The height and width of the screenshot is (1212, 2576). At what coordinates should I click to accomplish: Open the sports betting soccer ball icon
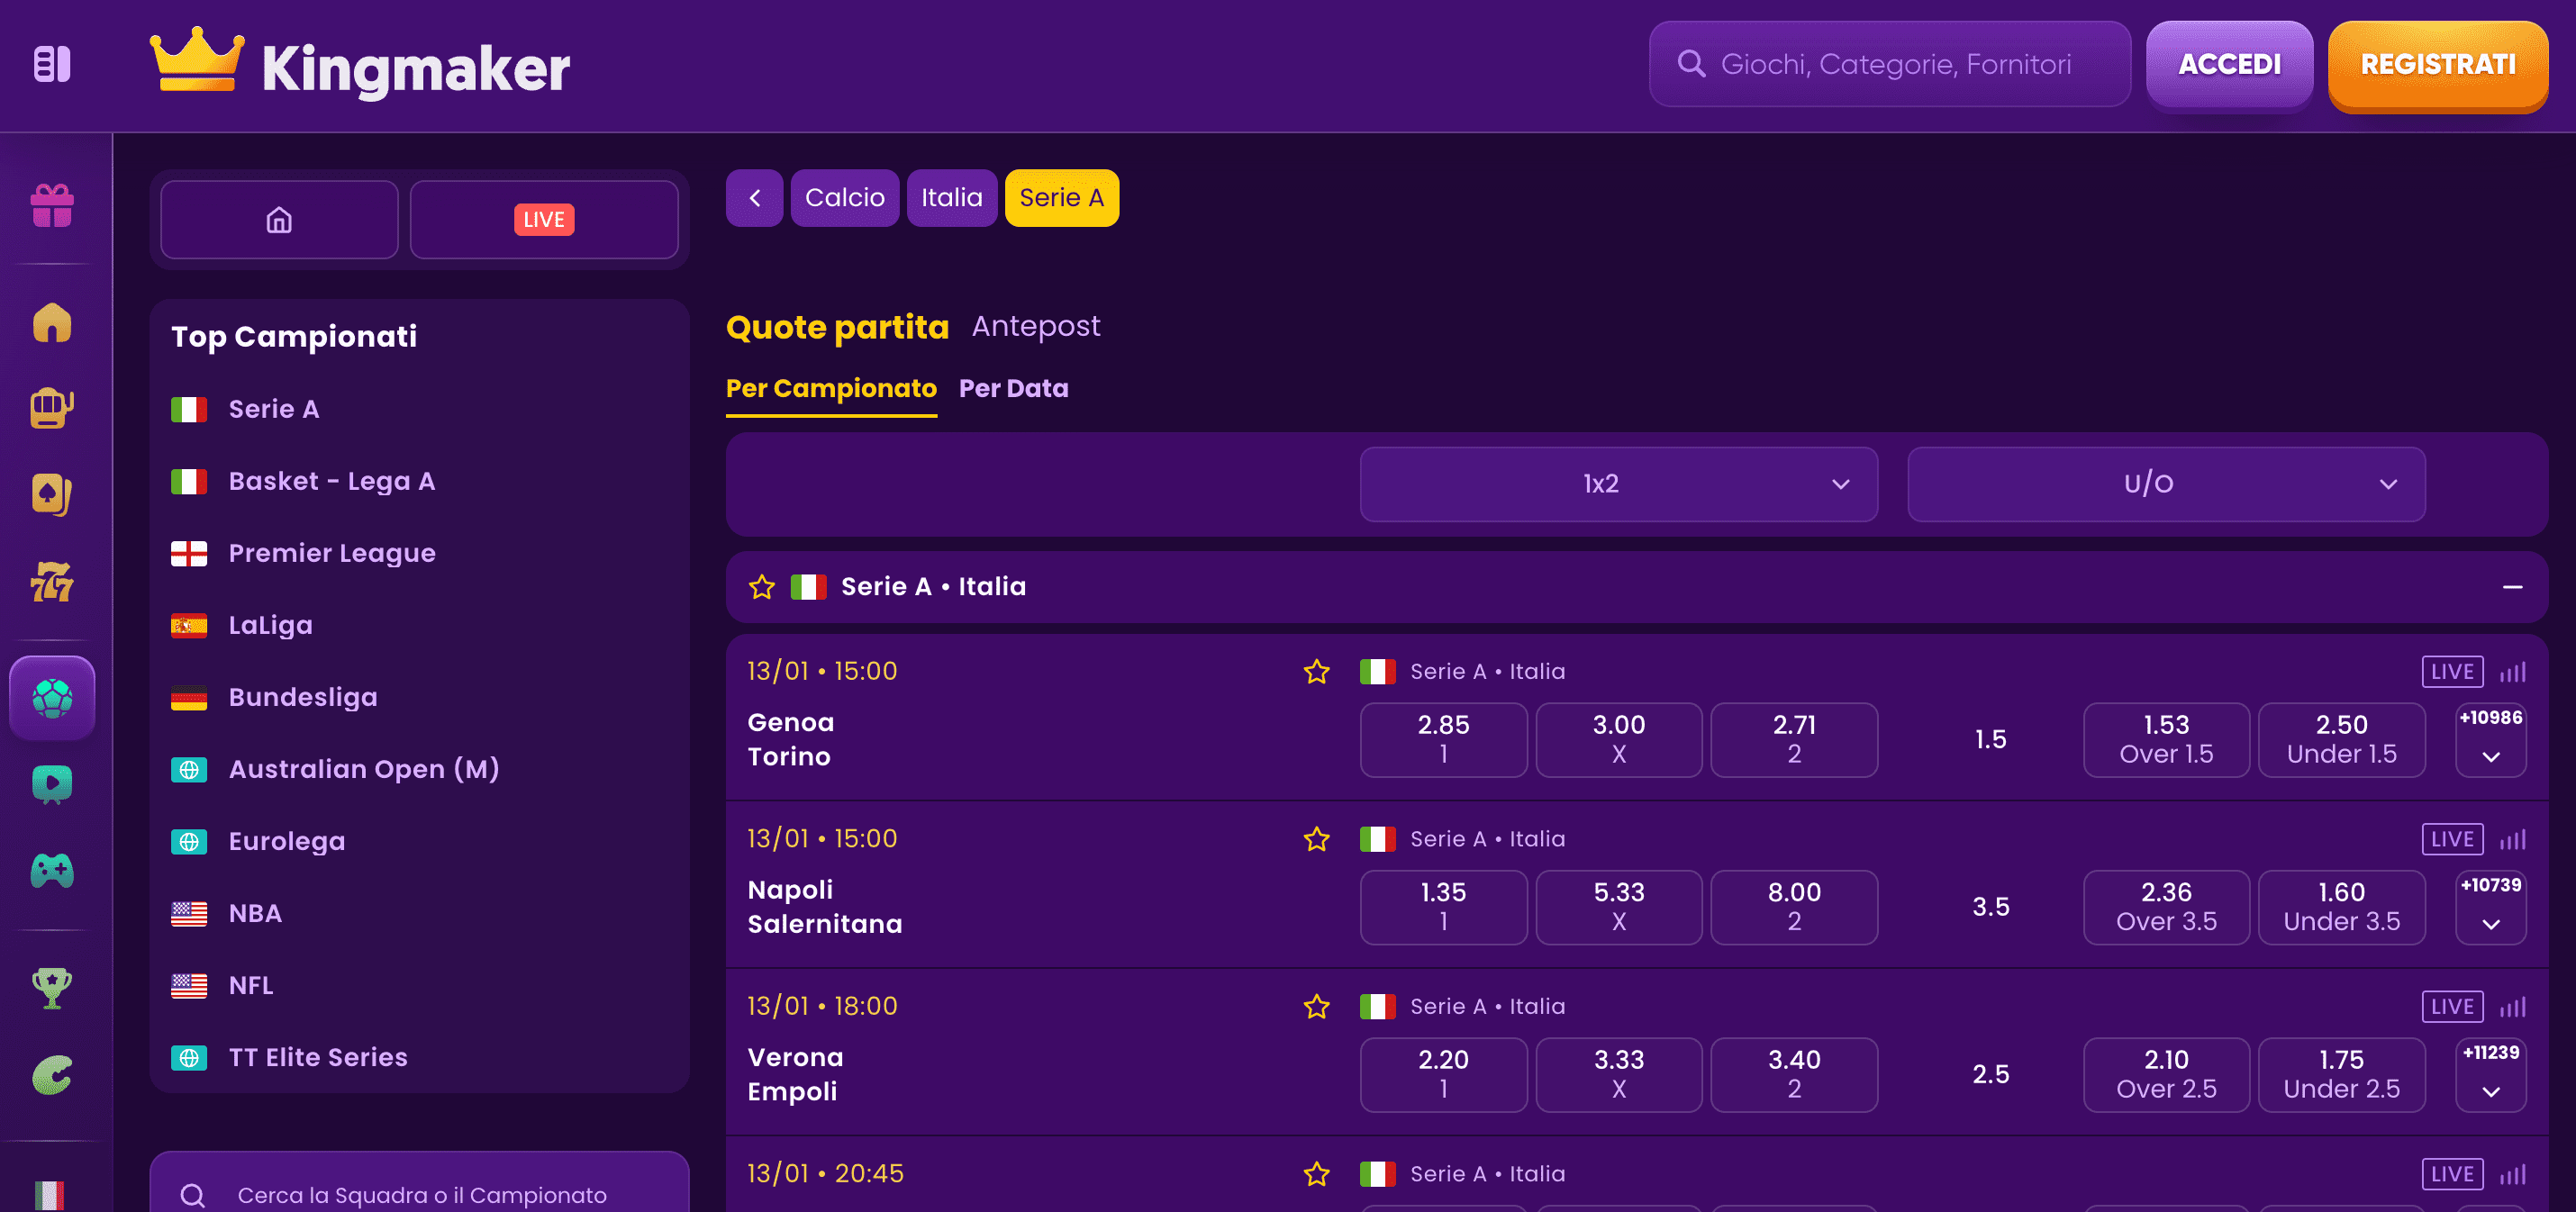(51, 697)
